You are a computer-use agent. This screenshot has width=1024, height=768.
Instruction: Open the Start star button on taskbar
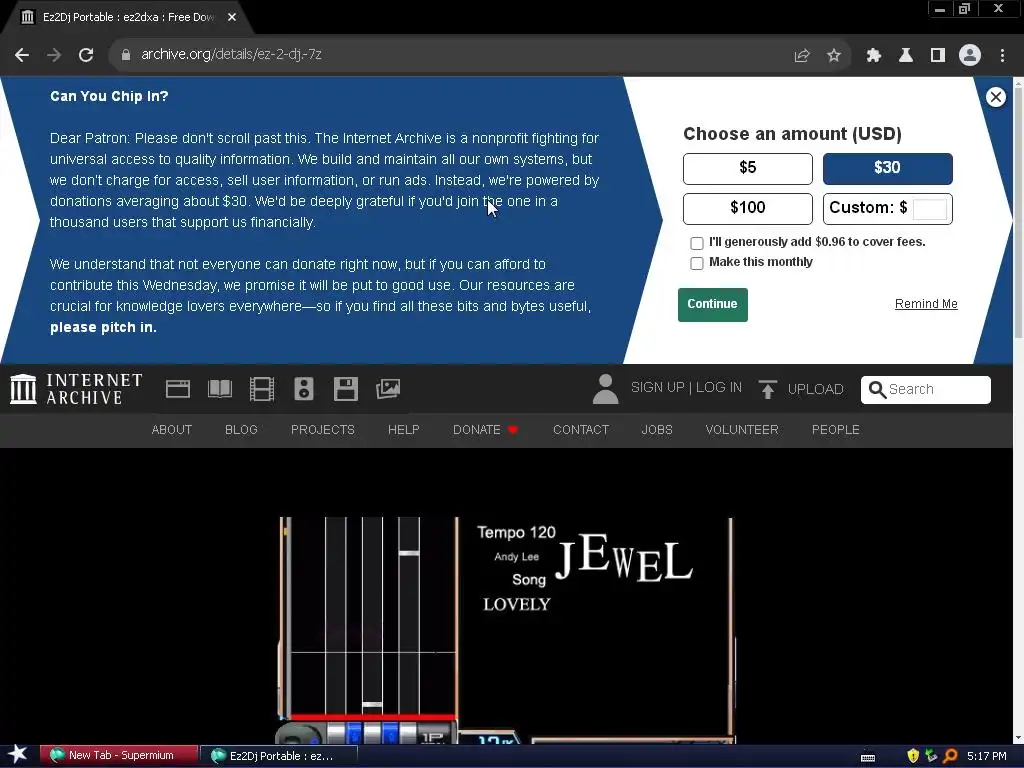tap(18, 756)
